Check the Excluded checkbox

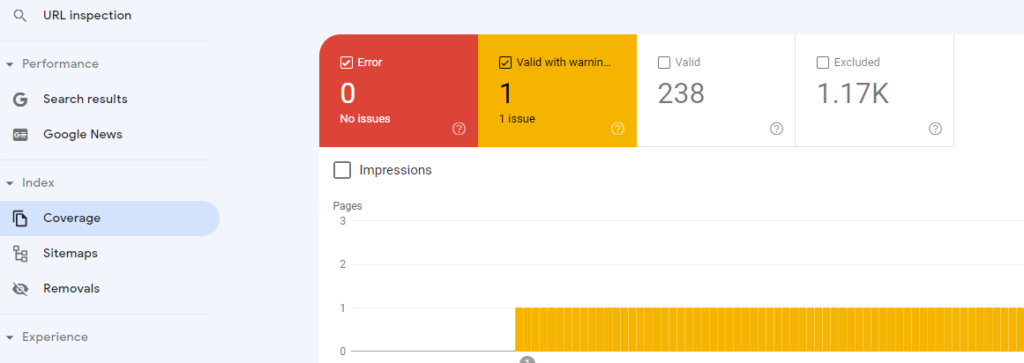click(x=823, y=63)
